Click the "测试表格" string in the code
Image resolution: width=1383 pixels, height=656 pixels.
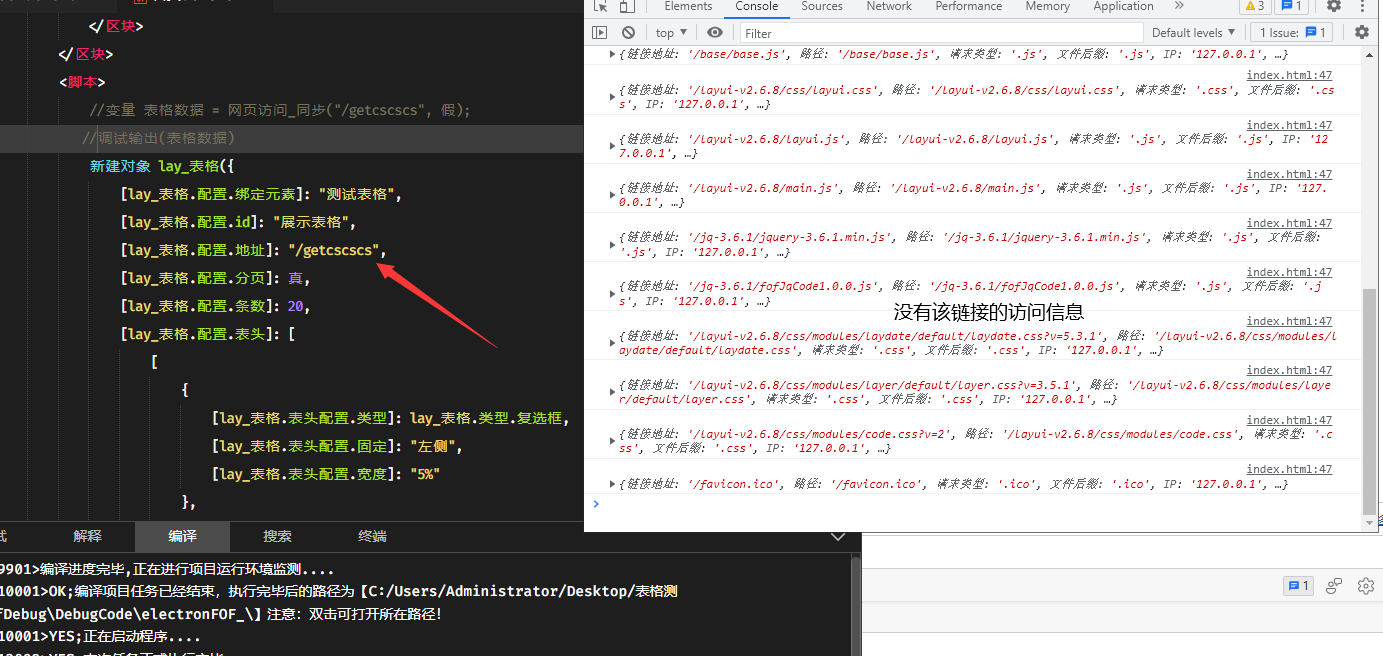click(357, 194)
